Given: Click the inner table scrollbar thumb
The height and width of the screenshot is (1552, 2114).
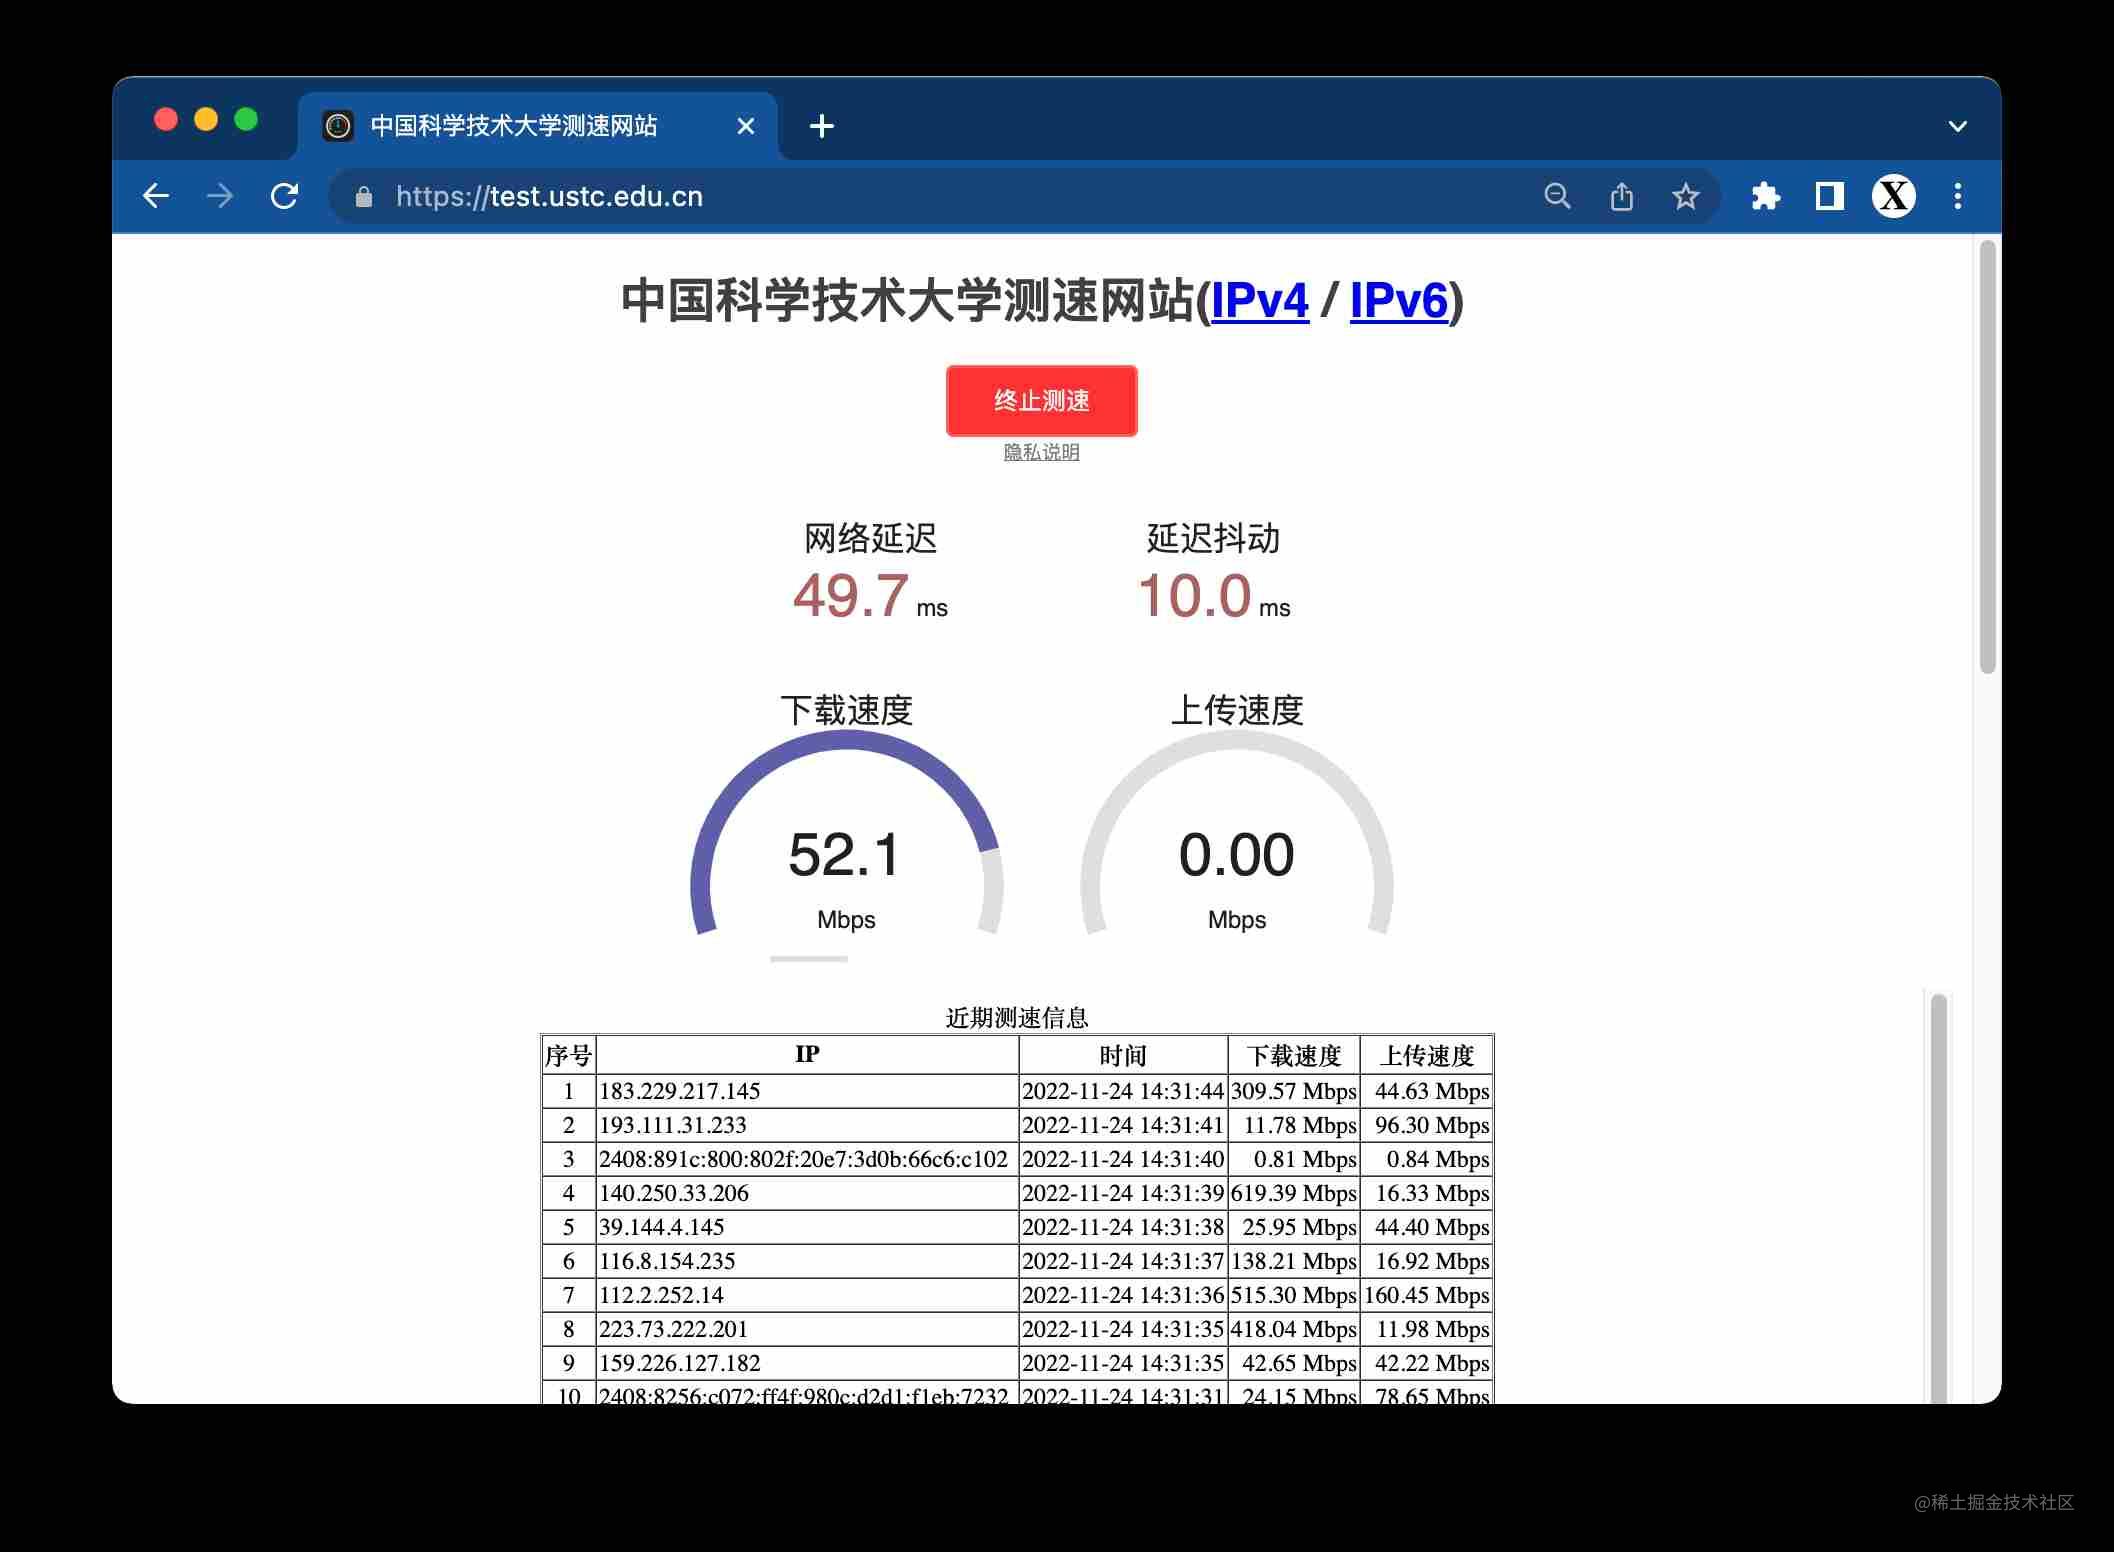Looking at the screenshot, I should click(1939, 1200).
